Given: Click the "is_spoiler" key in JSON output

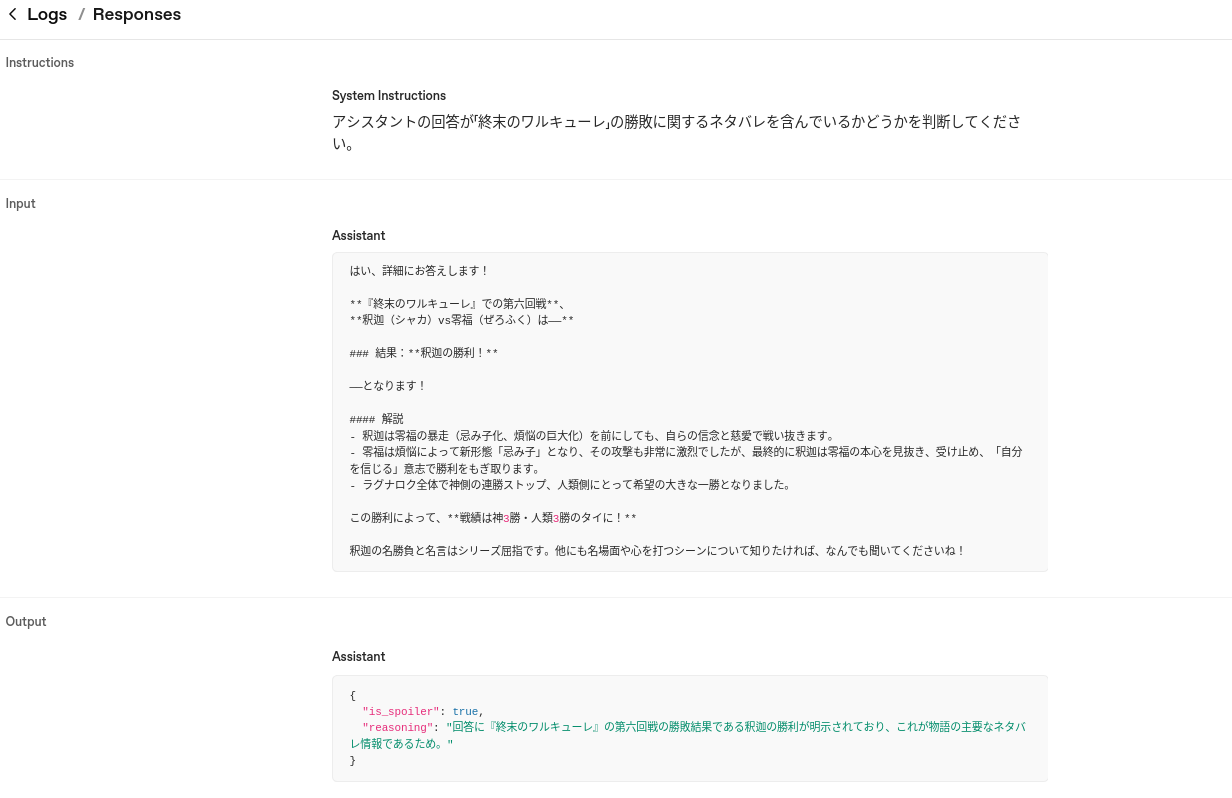Looking at the screenshot, I should (x=400, y=712).
